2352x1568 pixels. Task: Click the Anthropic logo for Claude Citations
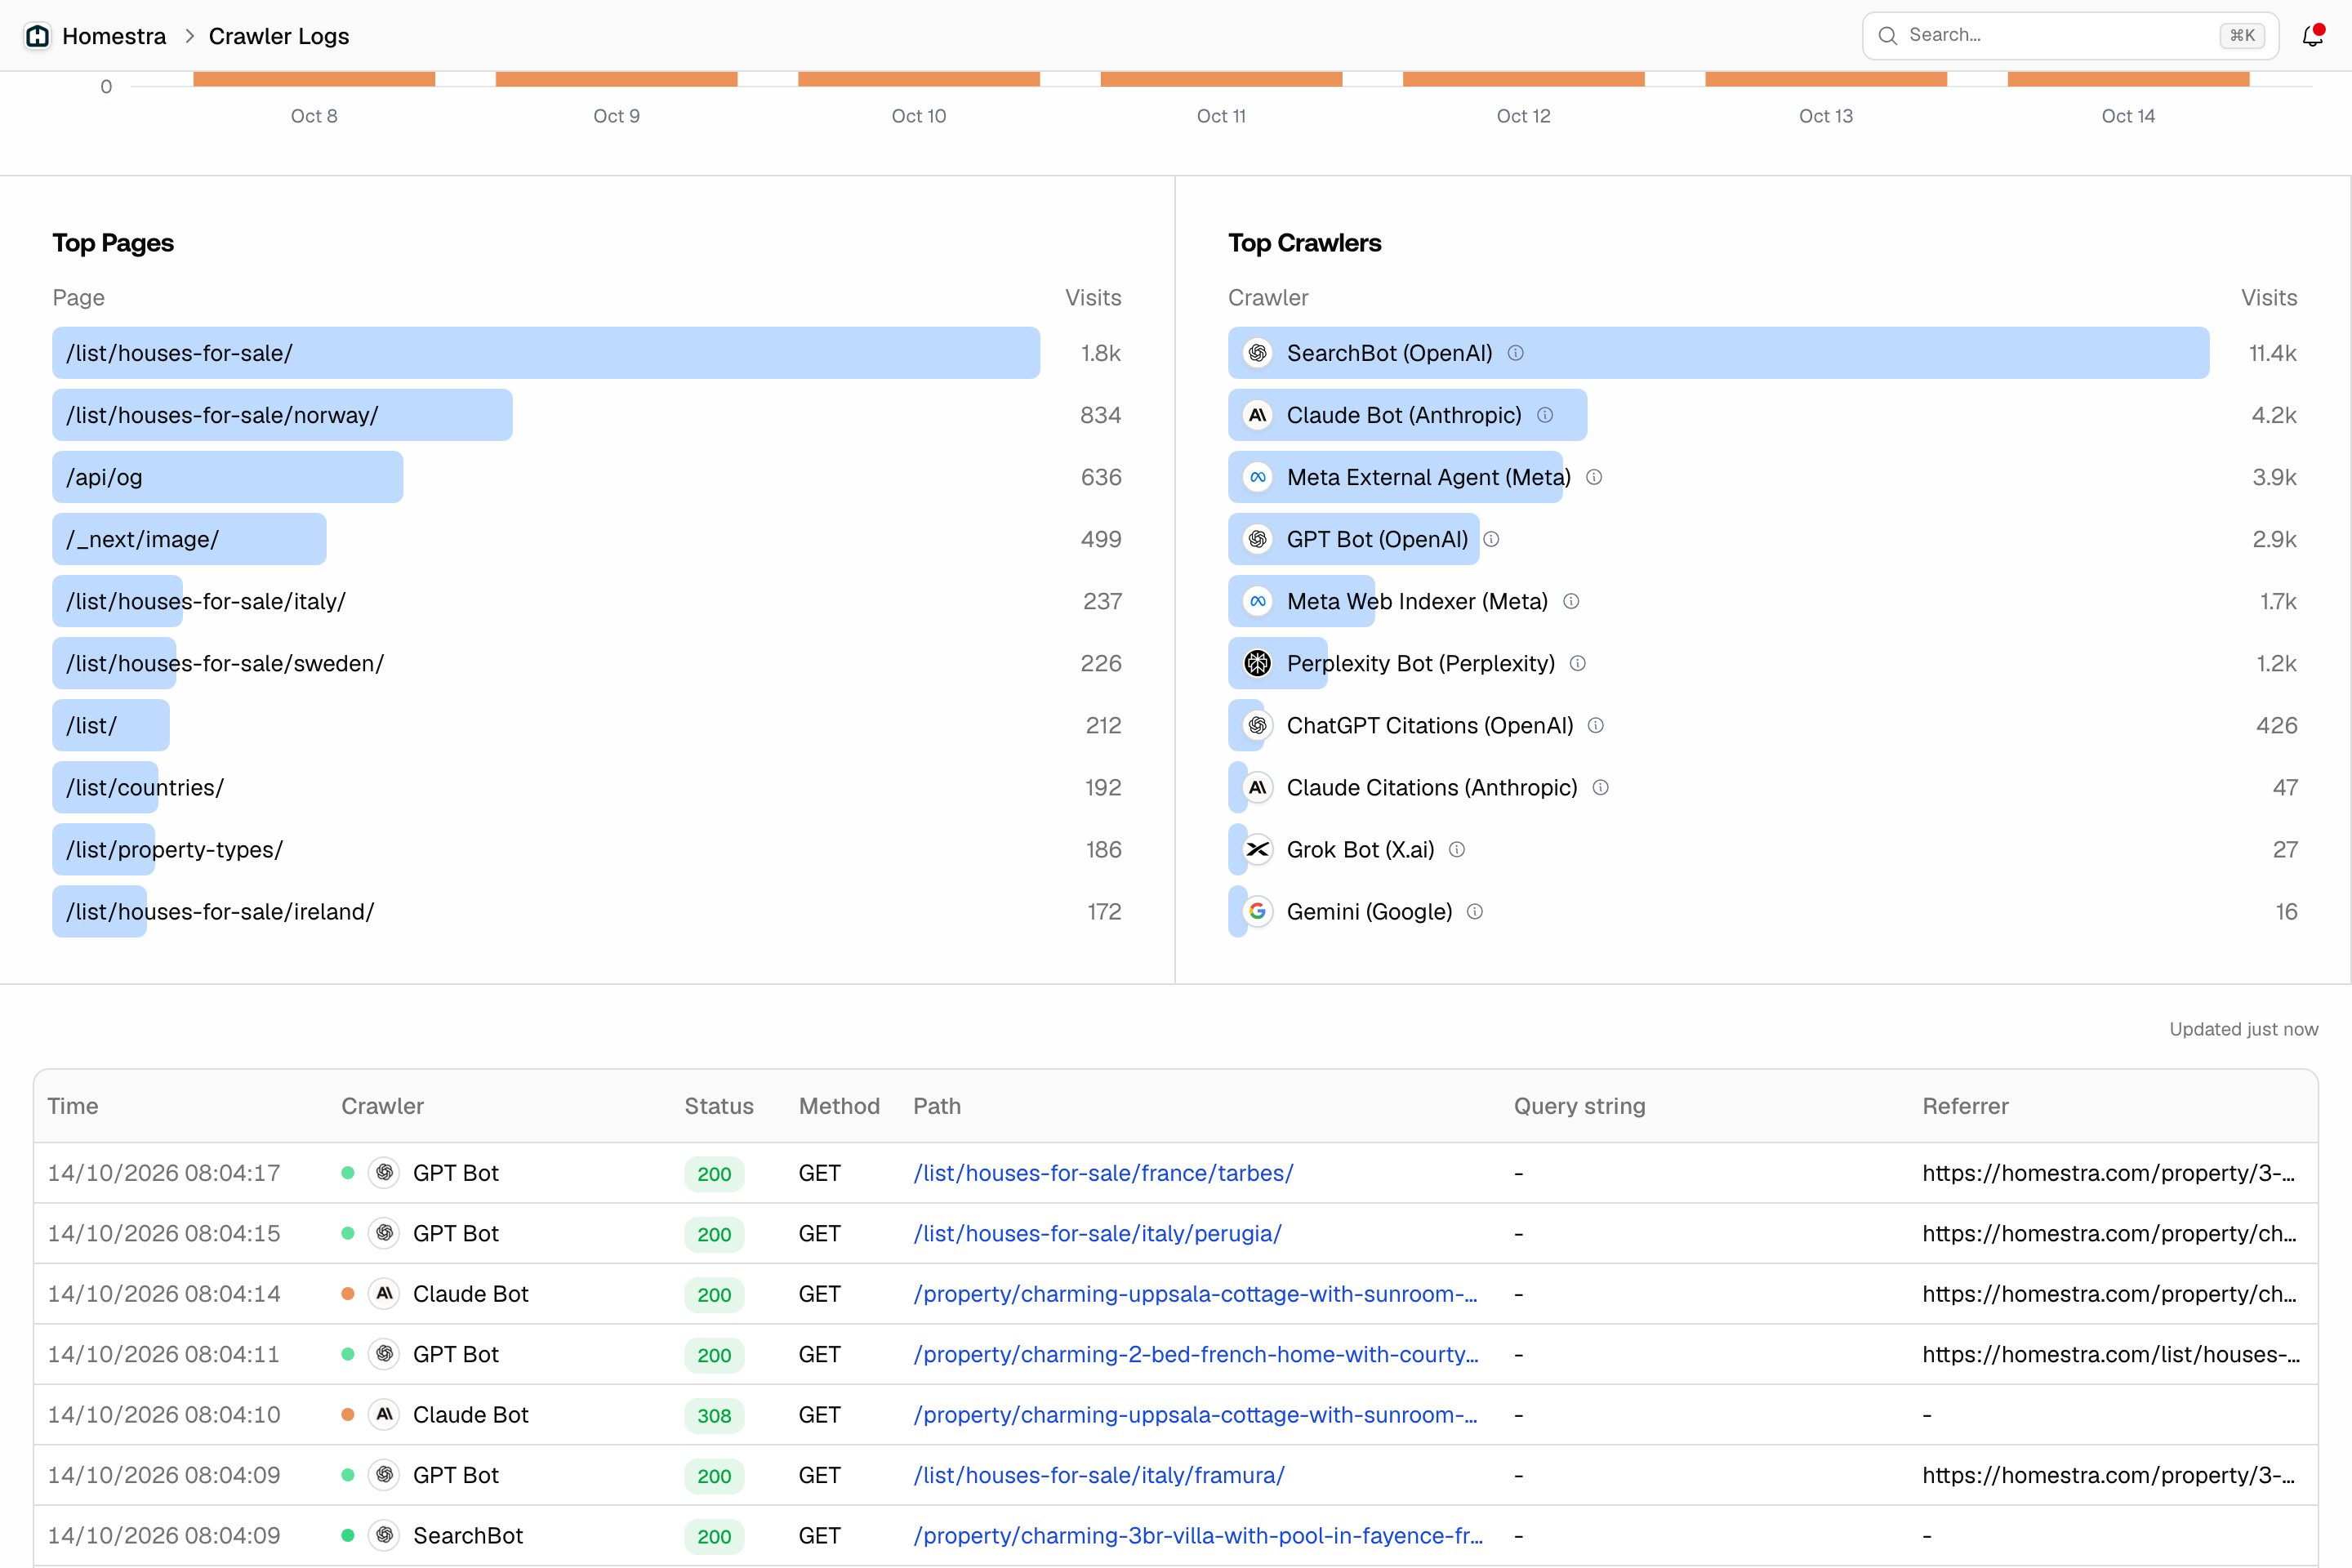click(x=1257, y=787)
